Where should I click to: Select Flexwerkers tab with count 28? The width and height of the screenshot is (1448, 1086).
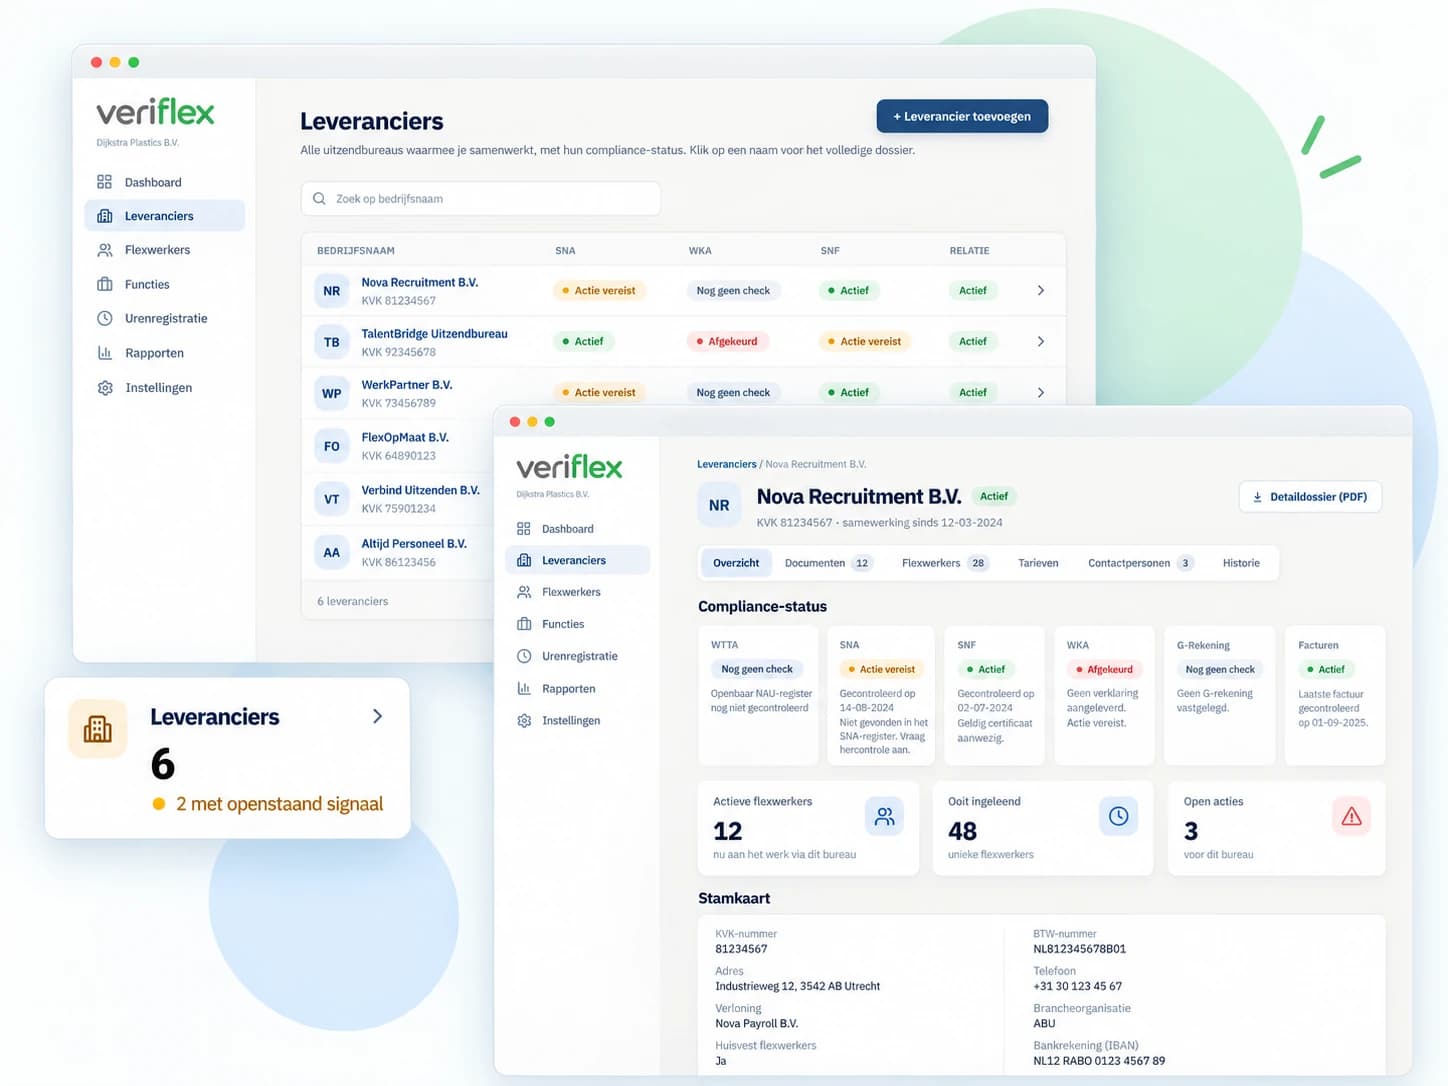pyautogui.click(x=944, y=563)
